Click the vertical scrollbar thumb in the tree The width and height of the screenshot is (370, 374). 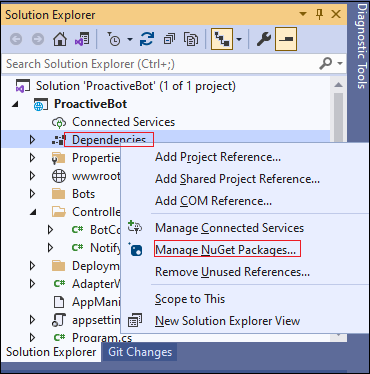(x=338, y=115)
